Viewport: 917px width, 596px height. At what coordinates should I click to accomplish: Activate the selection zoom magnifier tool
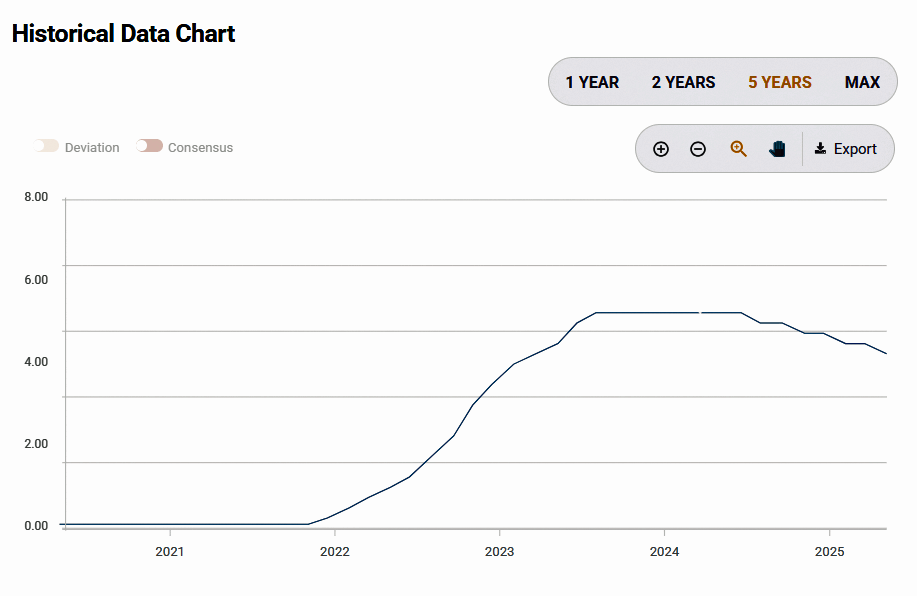739,149
